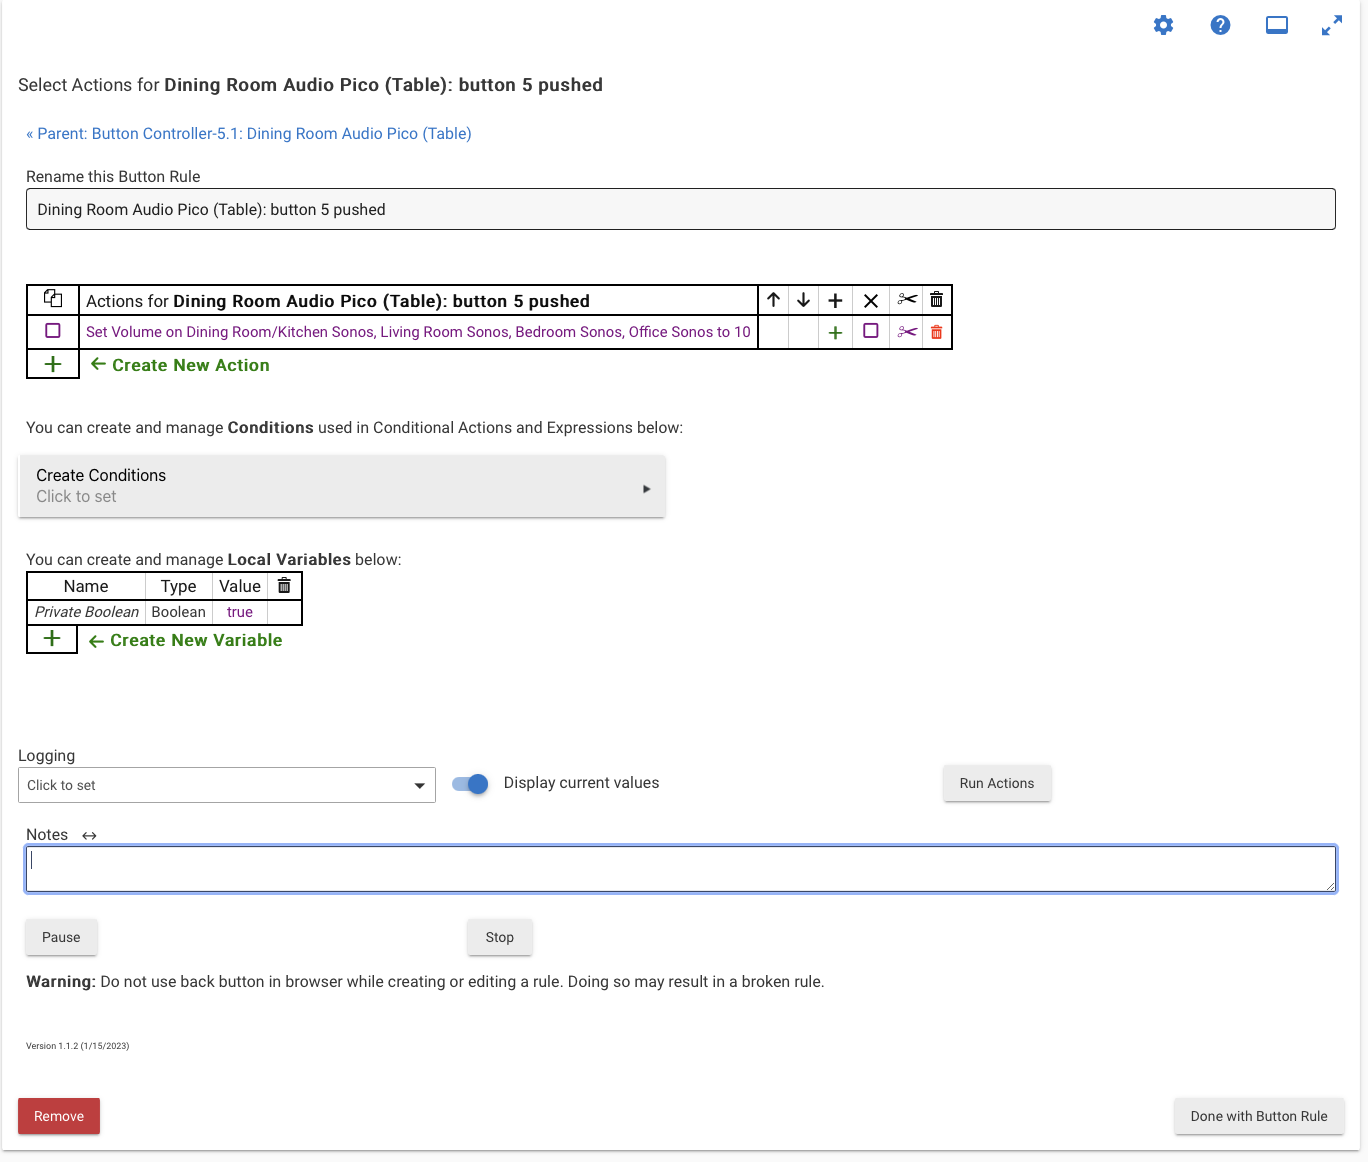Check the select box left of Set Volume action
Viewport: 1368px width, 1162px height.
tap(53, 331)
